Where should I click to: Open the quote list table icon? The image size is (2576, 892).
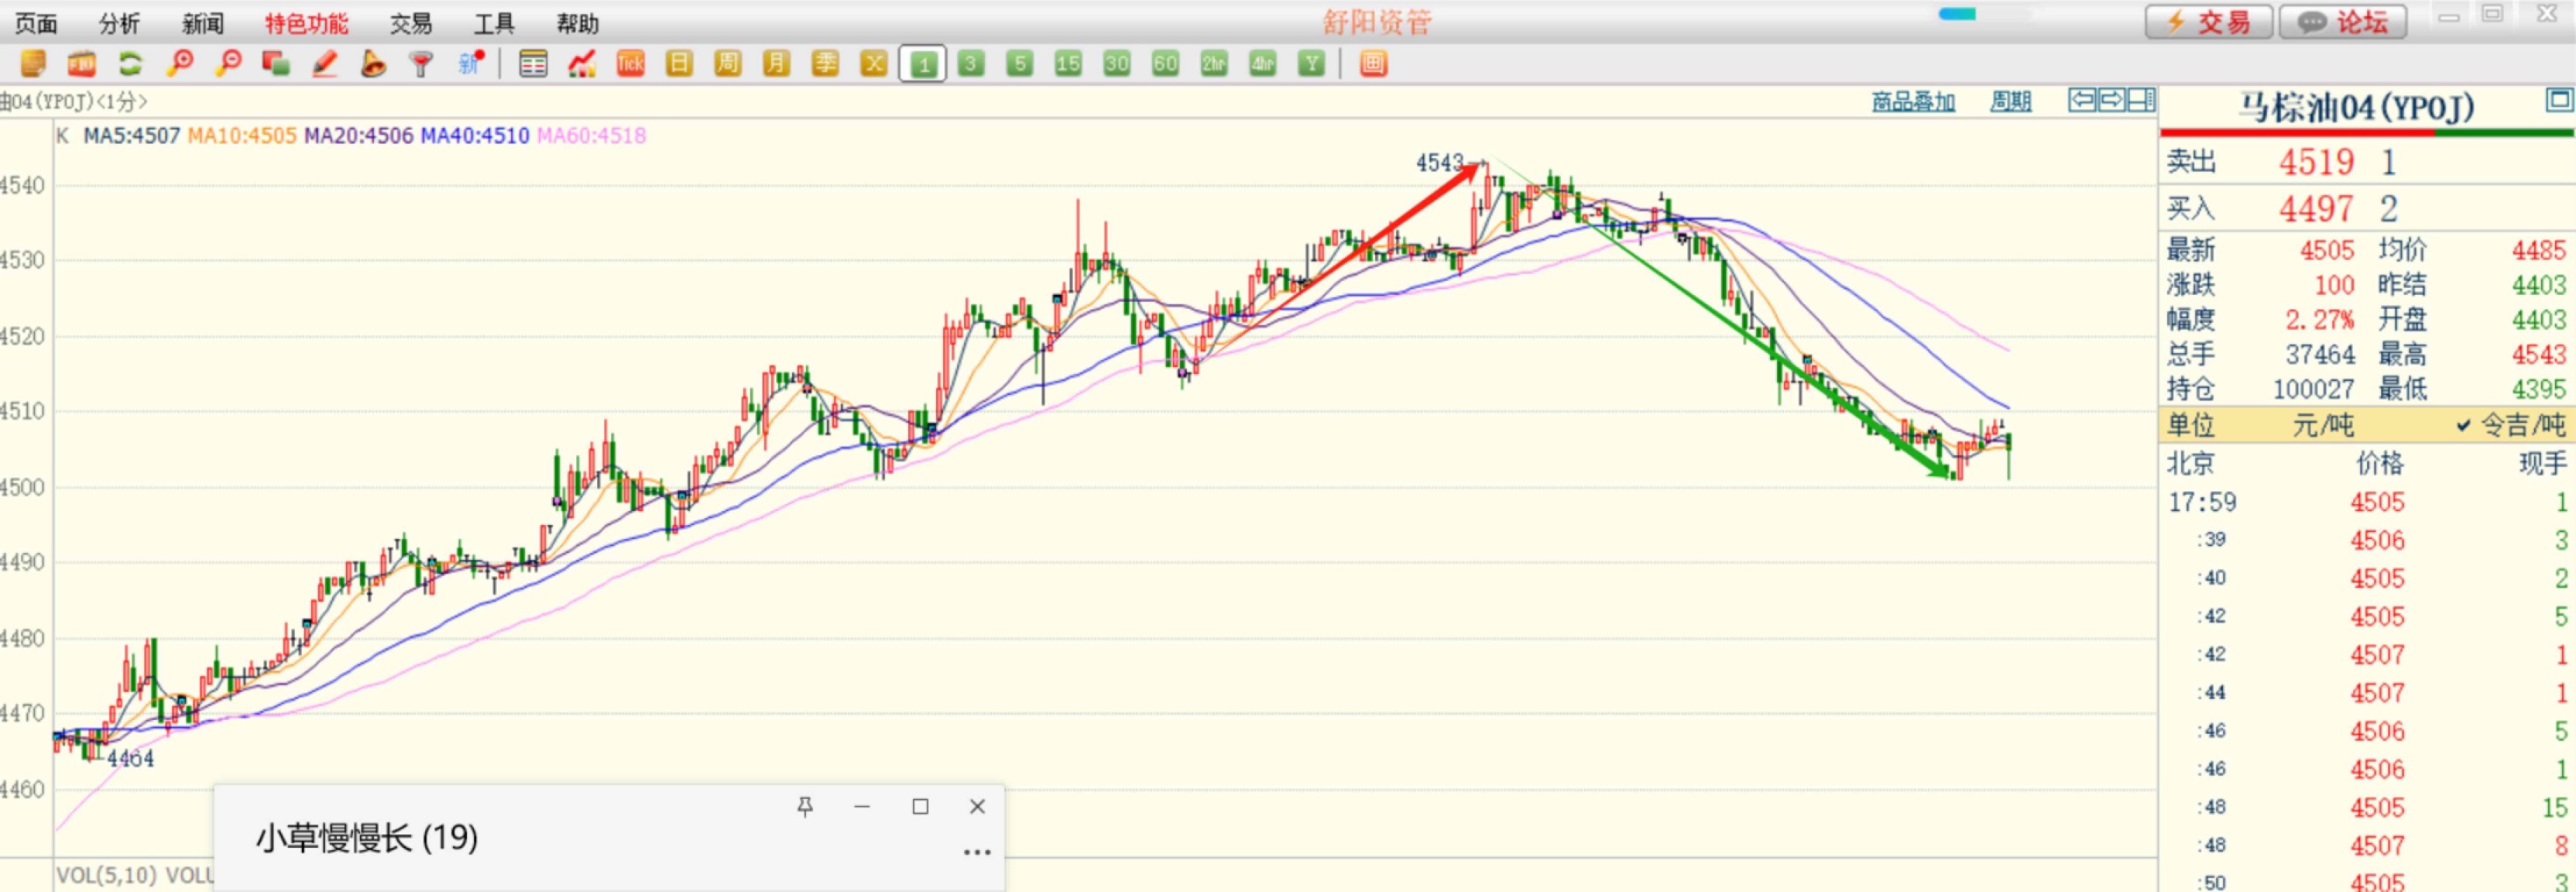tap(533, 64)
